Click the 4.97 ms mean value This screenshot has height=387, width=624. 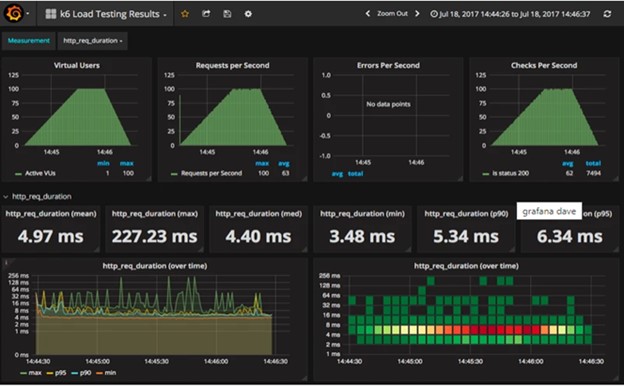(51, 236)
